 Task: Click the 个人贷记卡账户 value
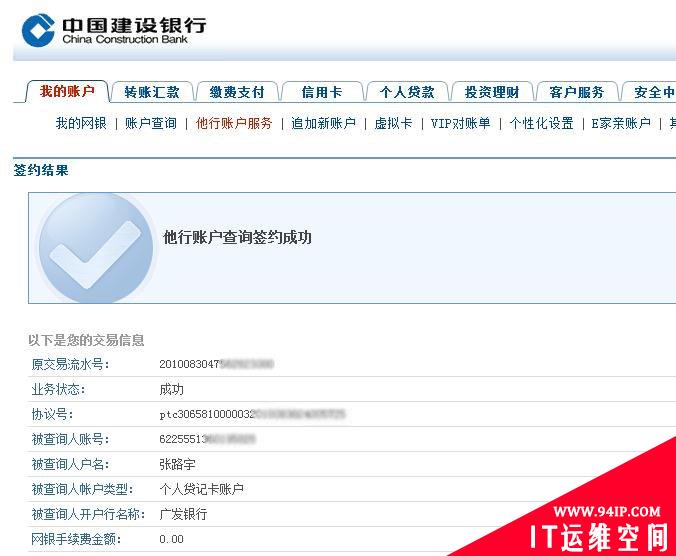(201, 489)
